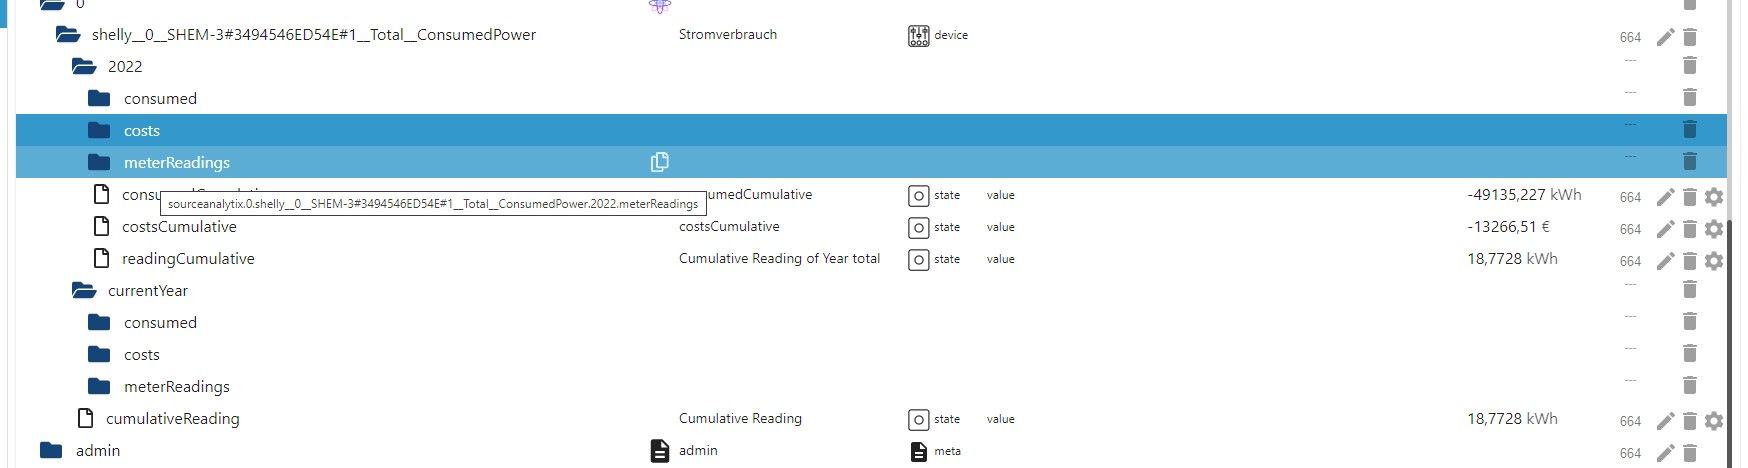Open settings gear for costsCumulative state
The image size is (1748, 468).
(1714, 229)
